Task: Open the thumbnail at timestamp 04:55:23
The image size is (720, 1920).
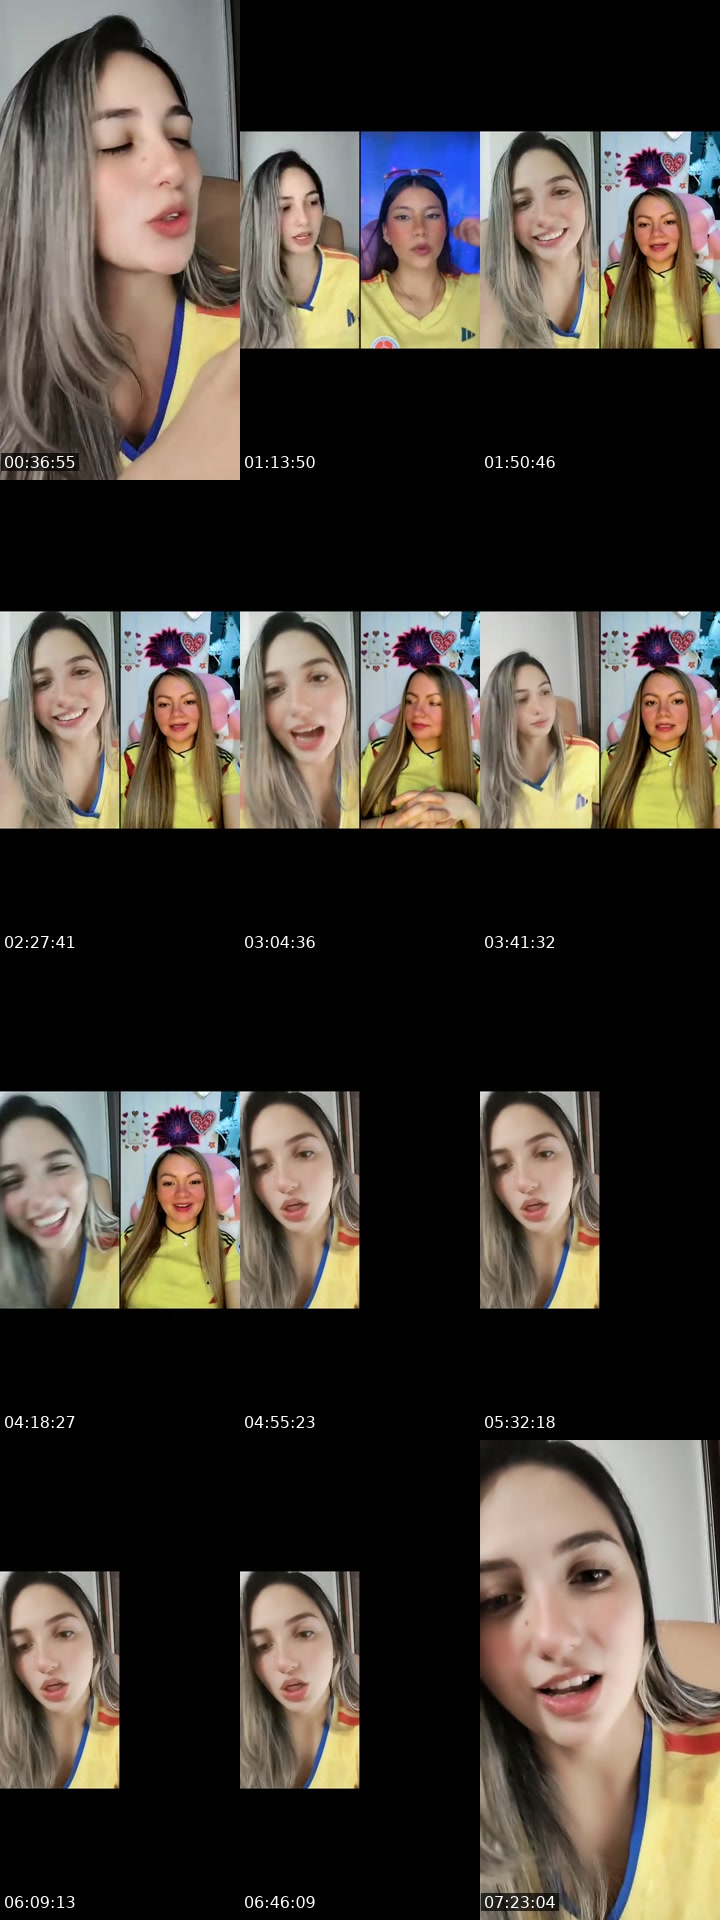Action: (x=360, y=1200)
